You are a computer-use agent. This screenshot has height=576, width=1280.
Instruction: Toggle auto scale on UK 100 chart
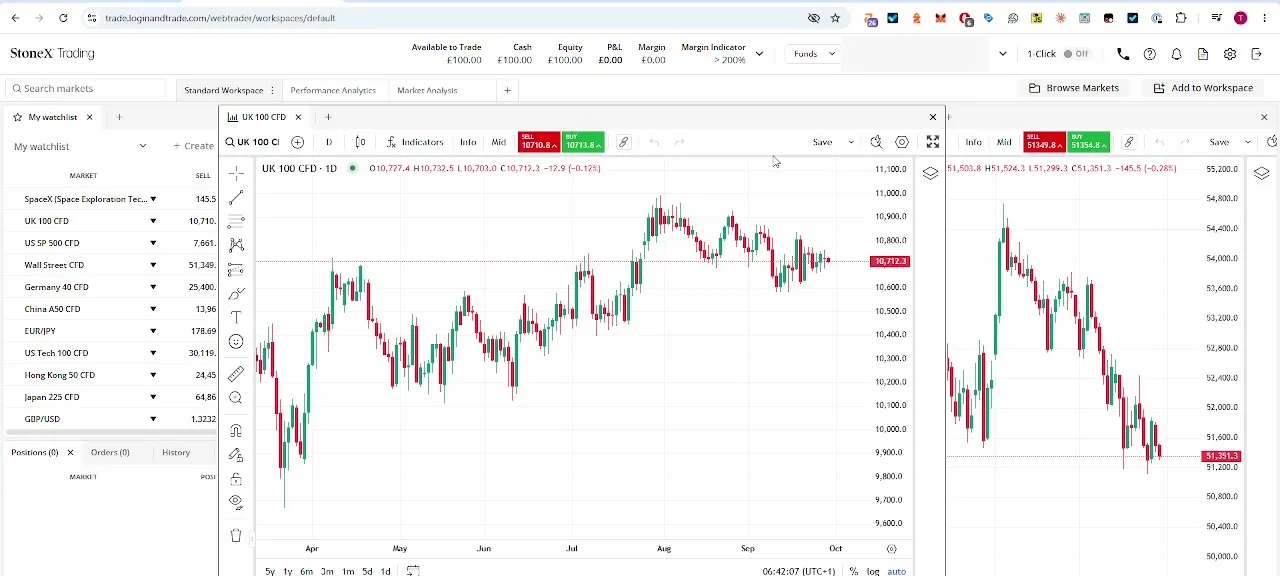tap(896, 571)
